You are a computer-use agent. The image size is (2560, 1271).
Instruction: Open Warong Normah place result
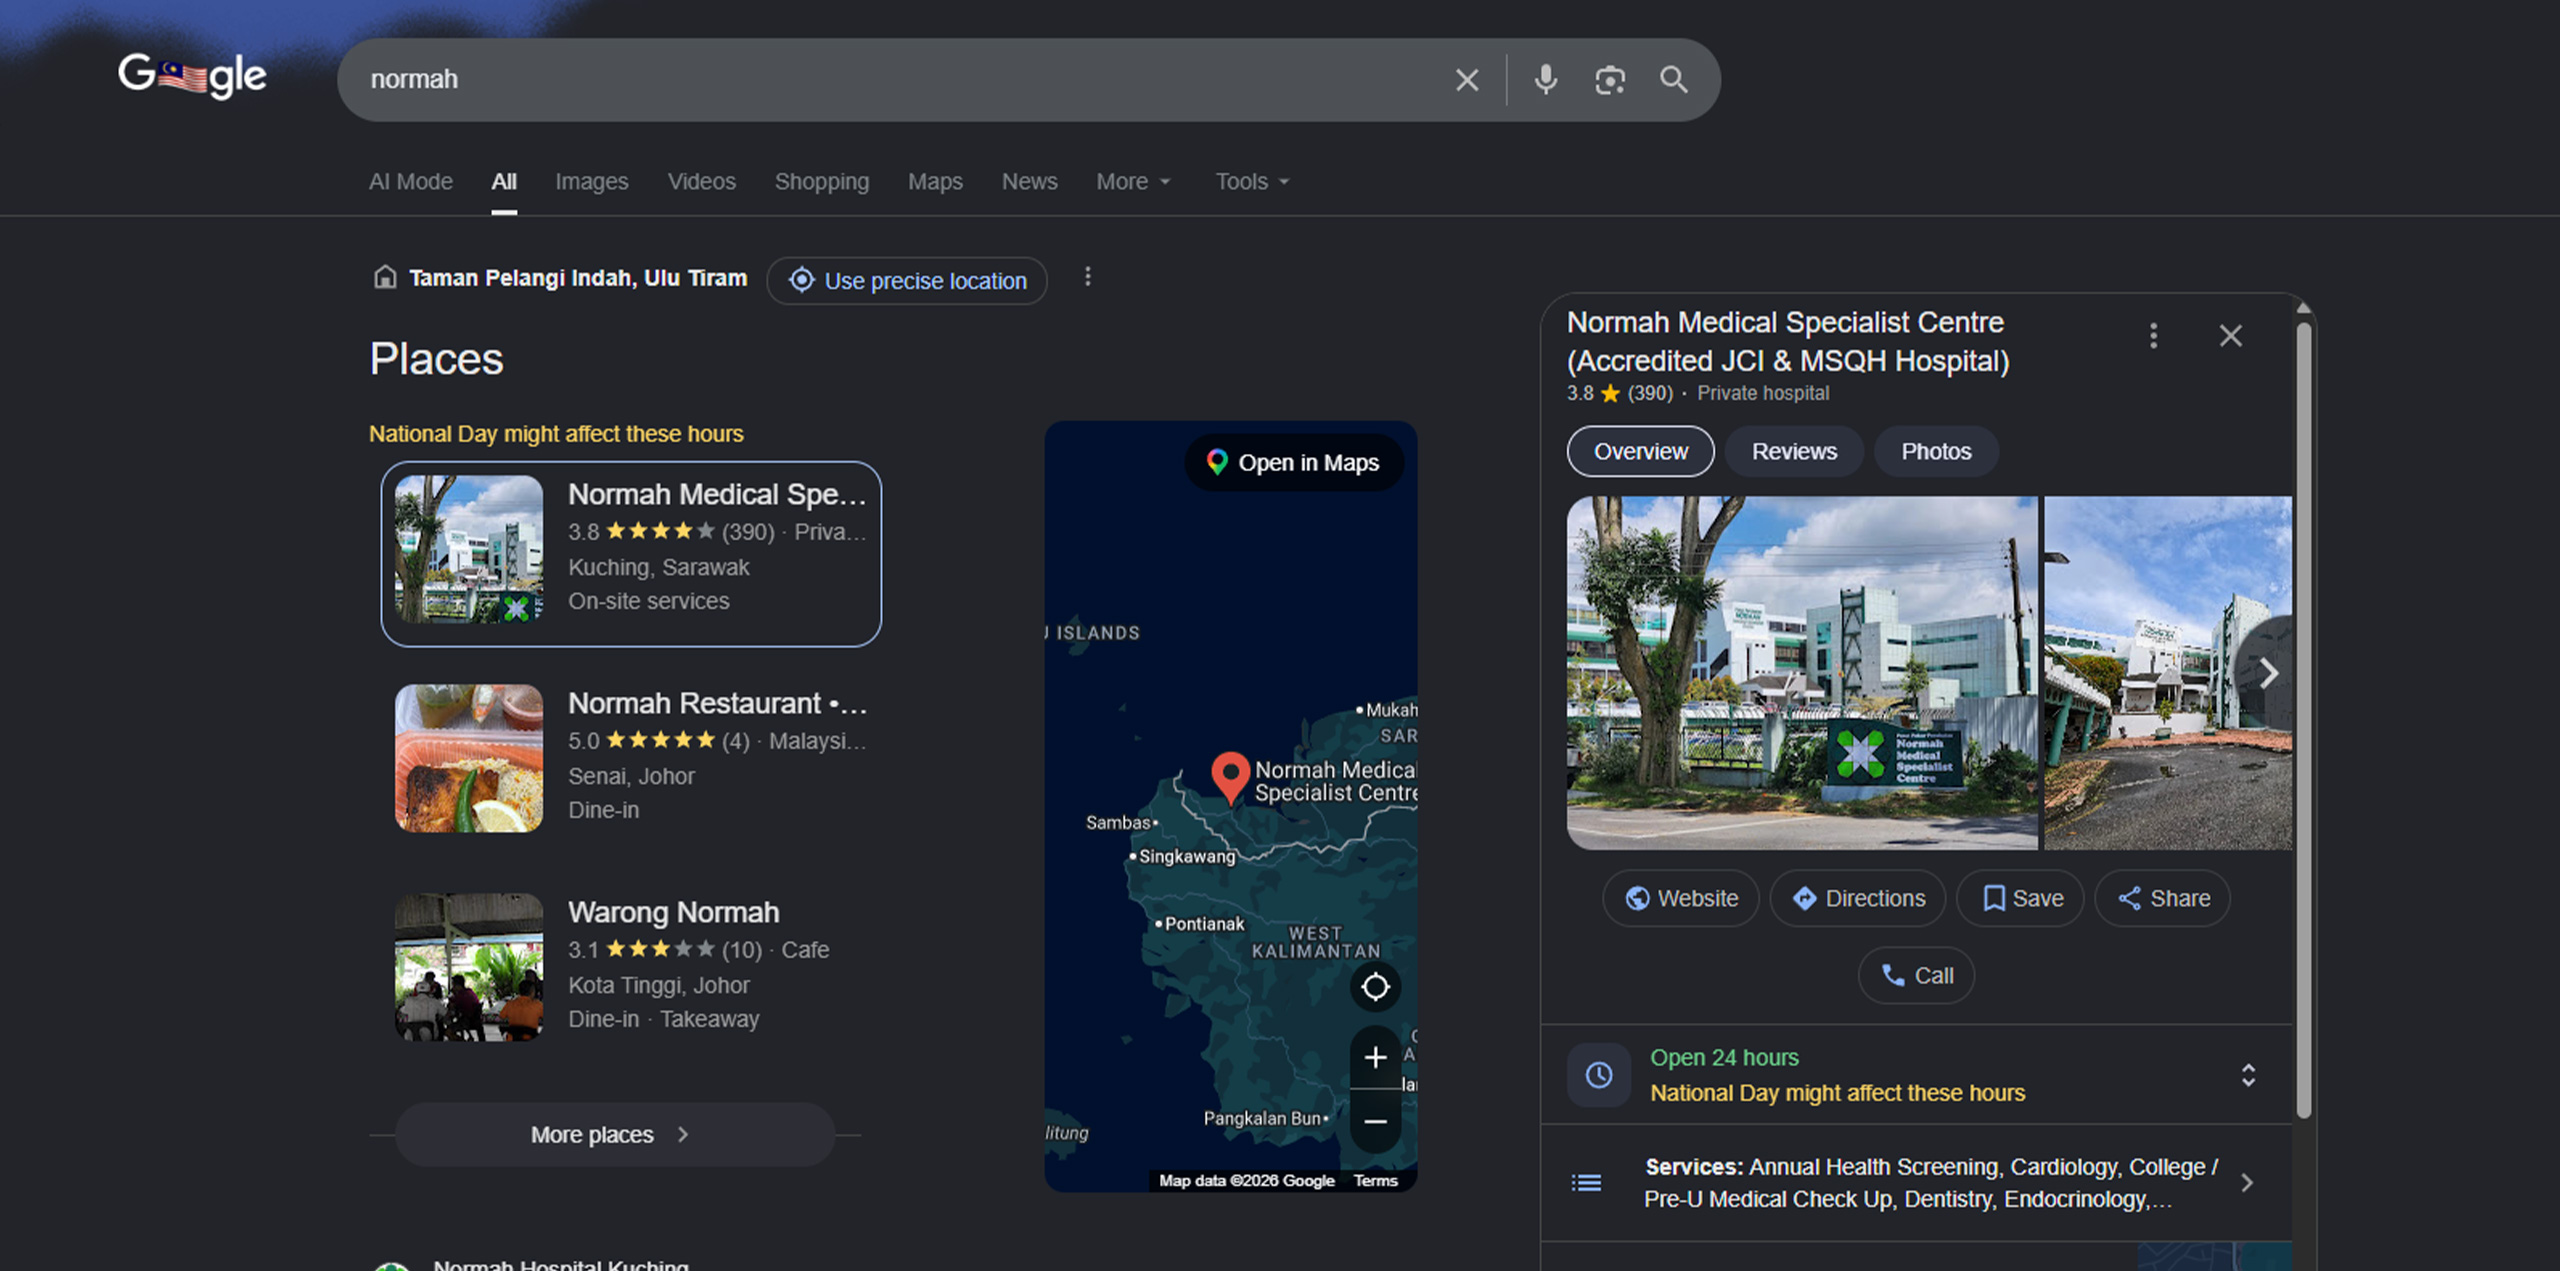[631, 966]
